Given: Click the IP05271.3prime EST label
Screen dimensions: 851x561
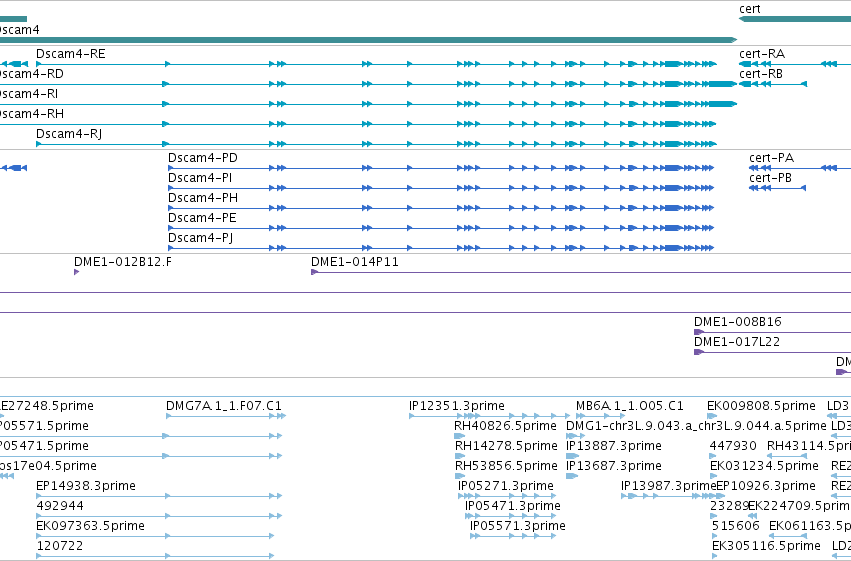Looking at the screenshot, I should tap(506, 486).
